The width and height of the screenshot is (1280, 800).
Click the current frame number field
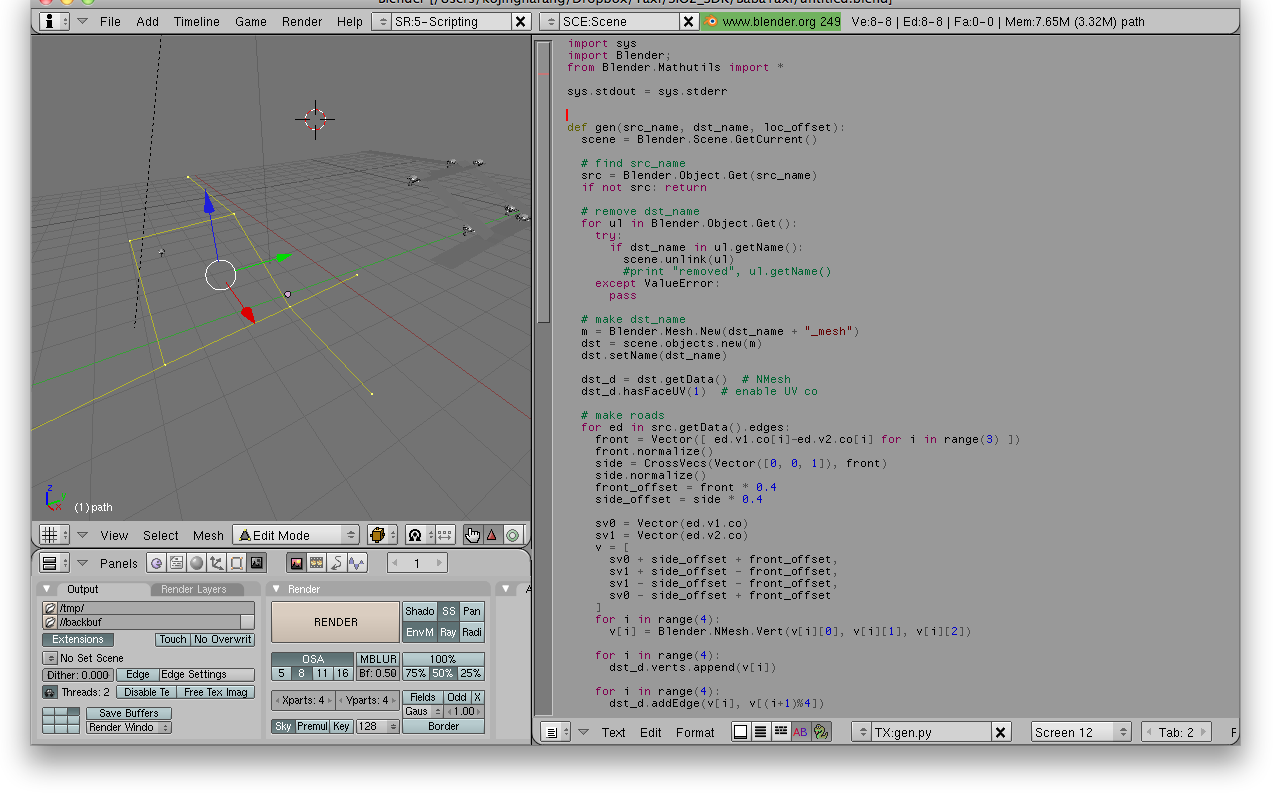pyautogui.click(x=417, y=563)
